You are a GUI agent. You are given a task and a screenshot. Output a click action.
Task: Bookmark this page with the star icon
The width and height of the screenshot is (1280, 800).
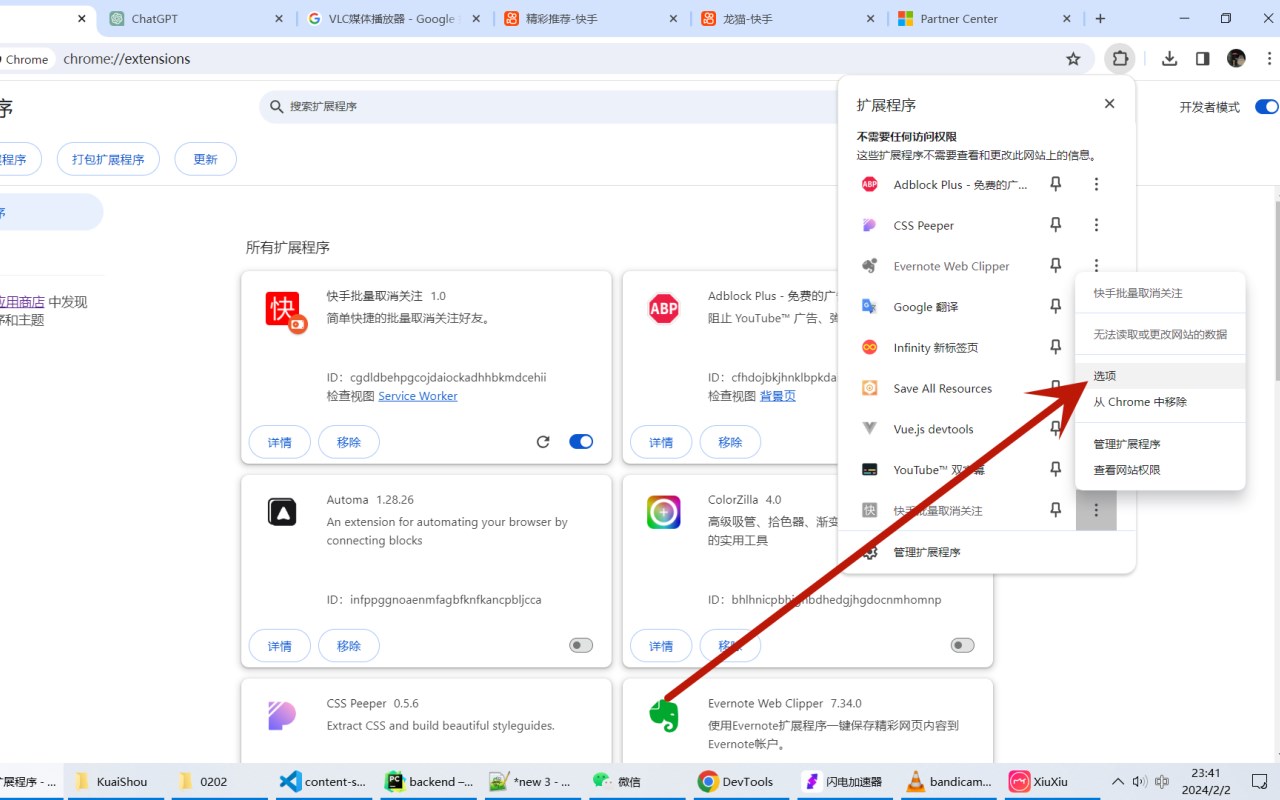[1073, 59]
